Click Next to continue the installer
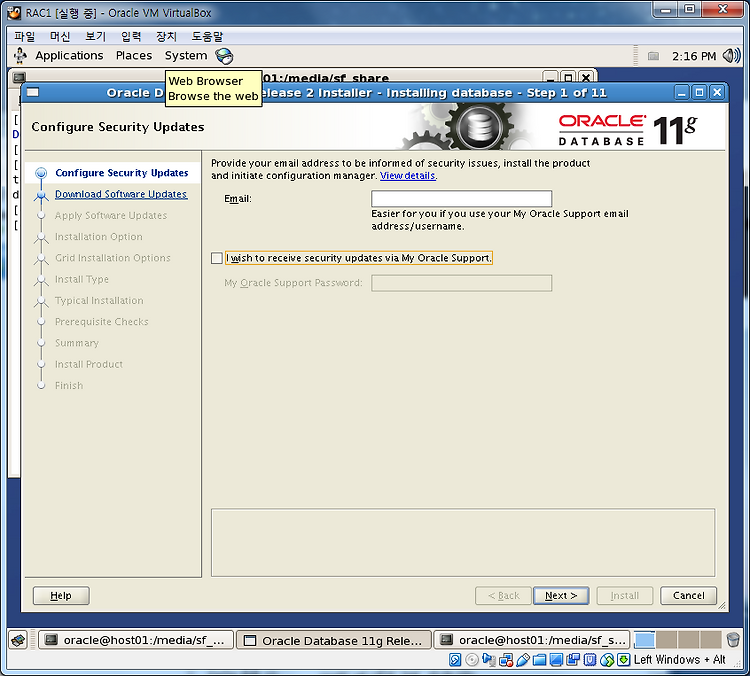This screenshot has width=750, height=676. 561,596
